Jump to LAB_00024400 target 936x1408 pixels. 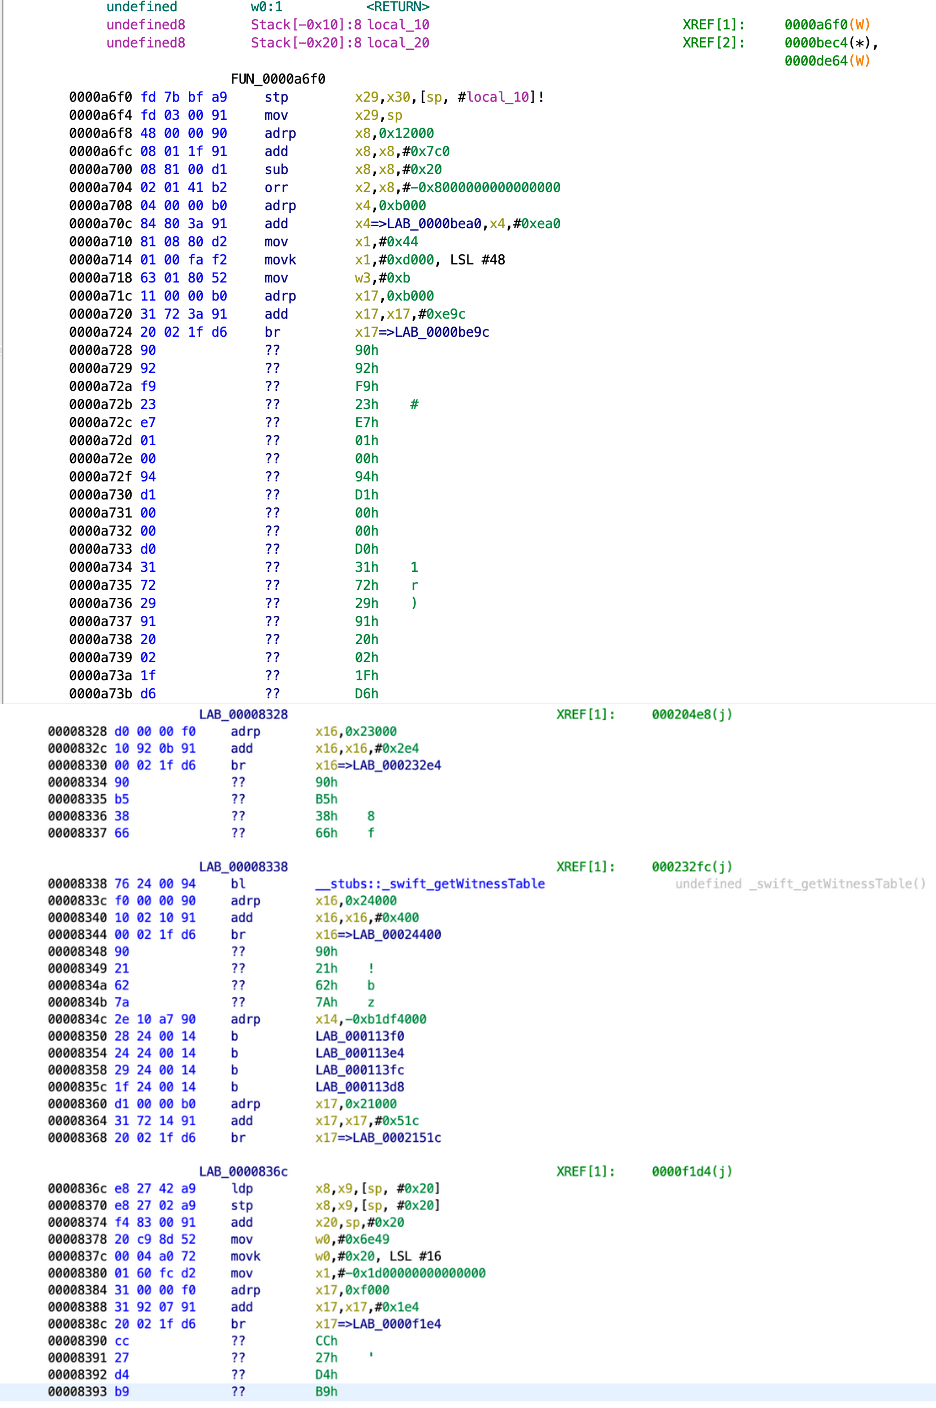(397, 935)
